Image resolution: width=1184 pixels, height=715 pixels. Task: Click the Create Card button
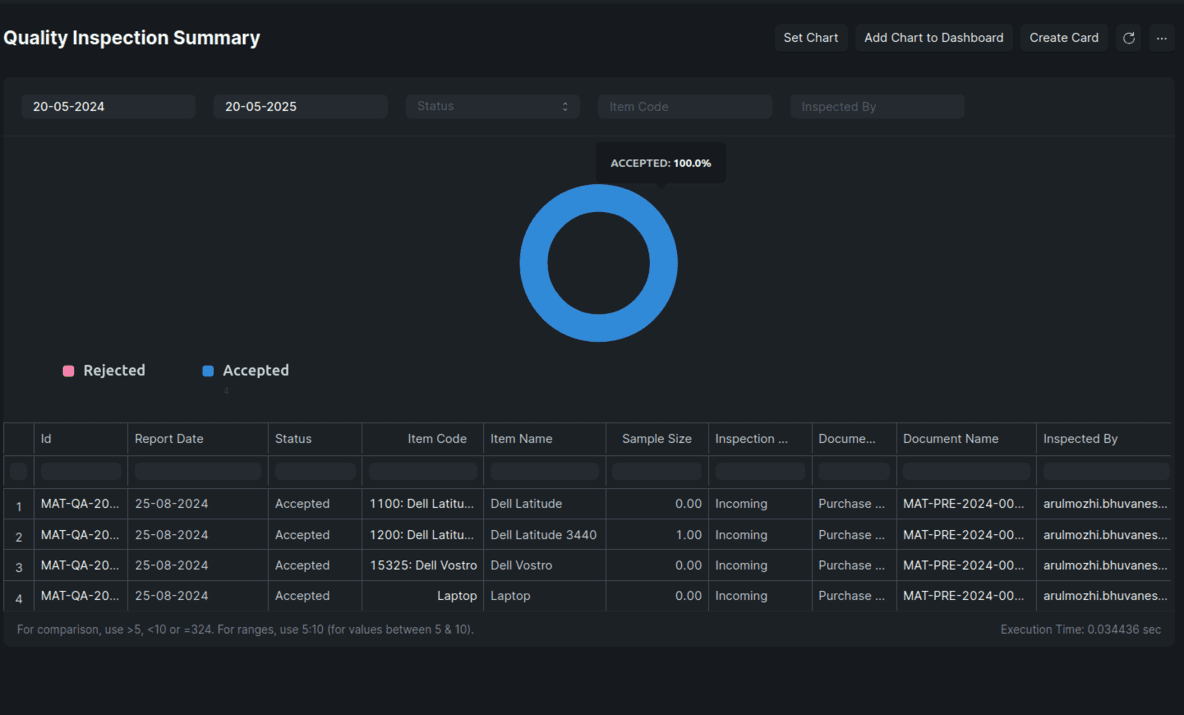(x=1063, y=38)
